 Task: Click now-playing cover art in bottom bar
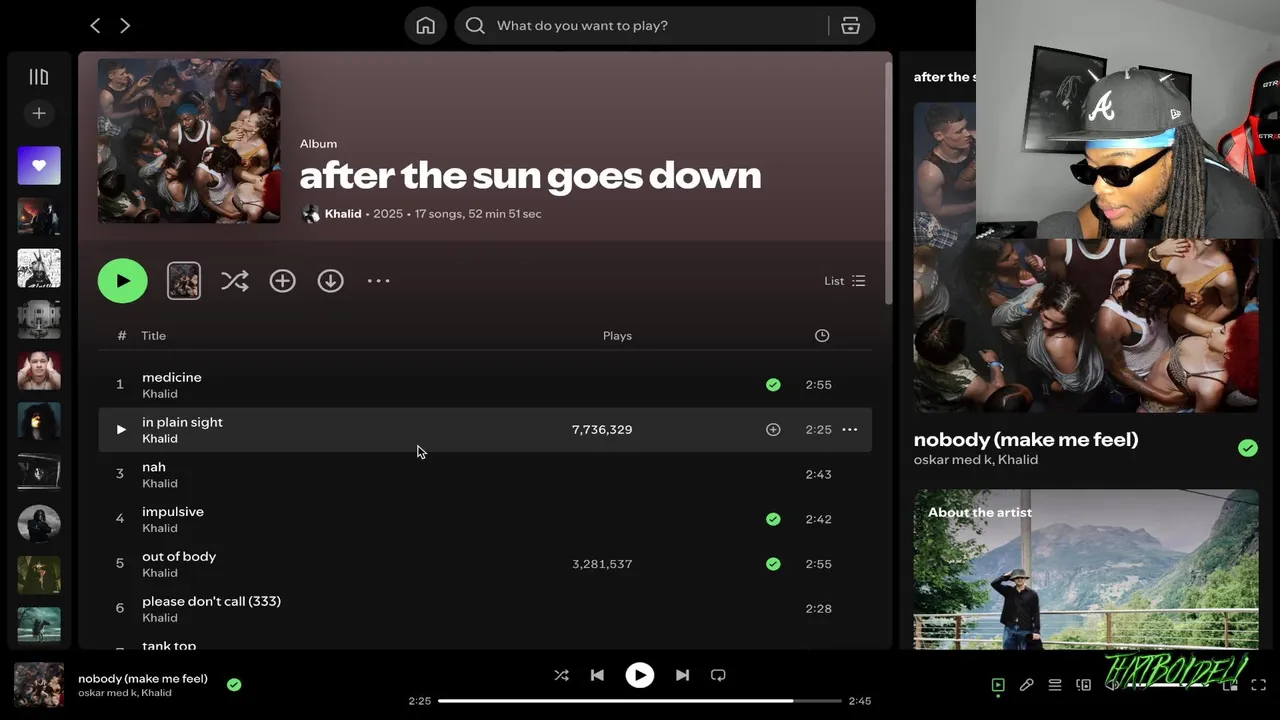tap(39, 685)
